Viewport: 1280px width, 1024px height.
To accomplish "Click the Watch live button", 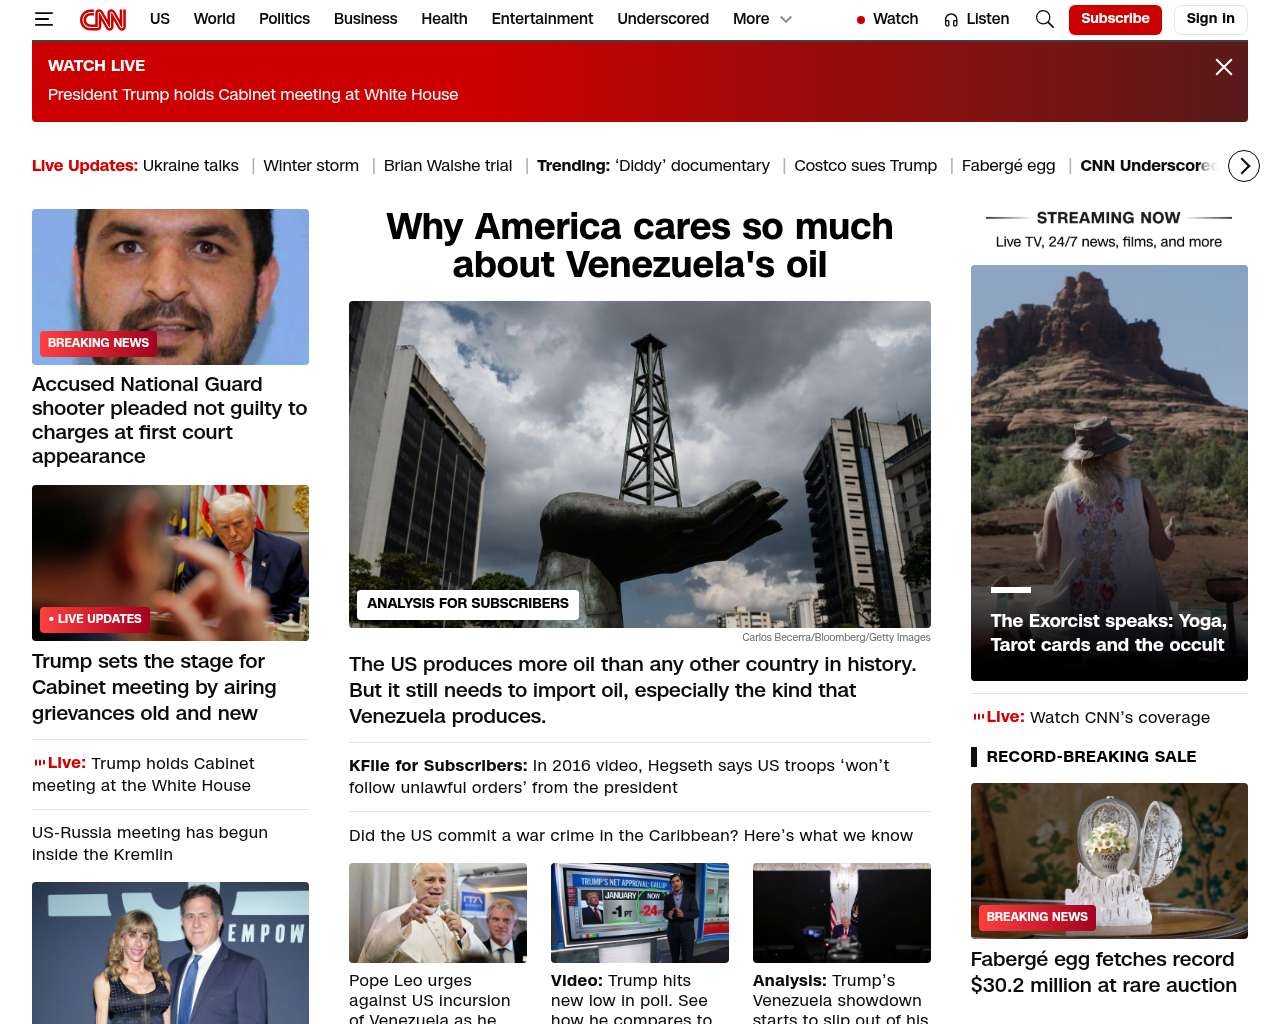I will pos(887,19).
